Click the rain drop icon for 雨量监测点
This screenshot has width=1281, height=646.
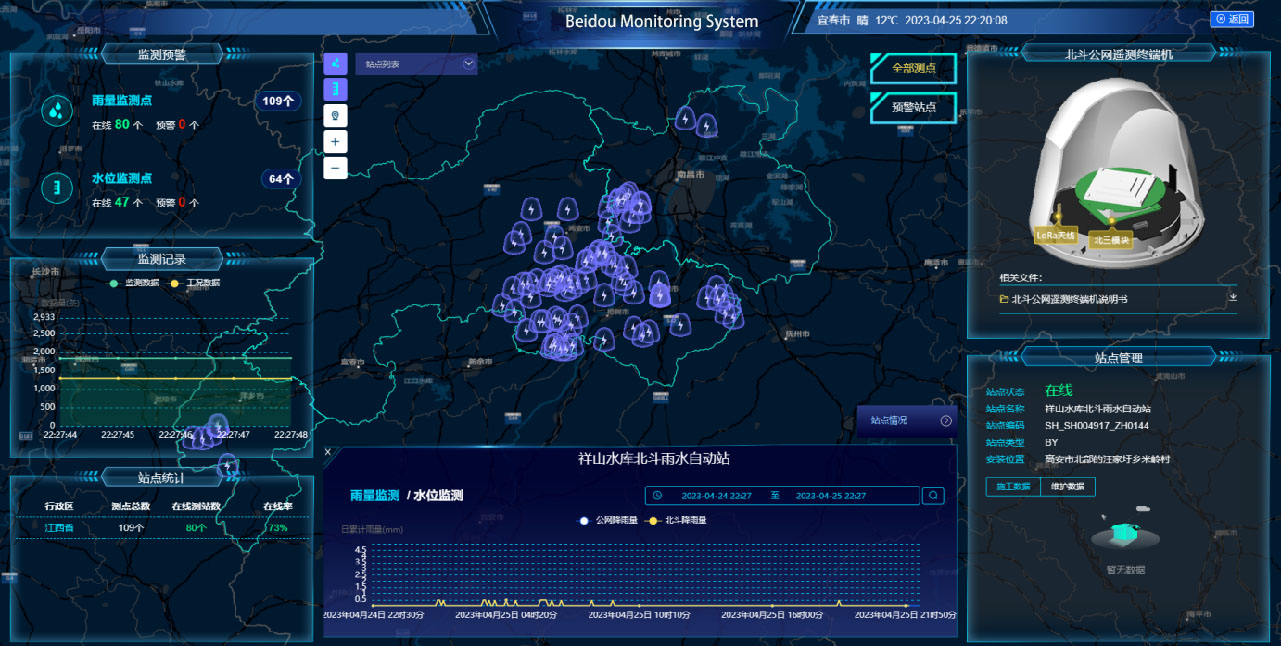tap(56, 110)
